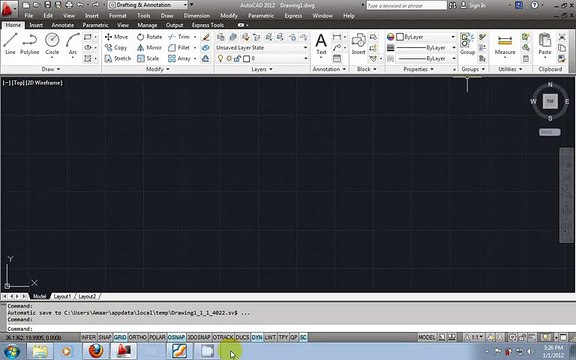The height and width of the screenshot is (360, 576).
Task: Activate the Copy command
Action: click(116, 47)
